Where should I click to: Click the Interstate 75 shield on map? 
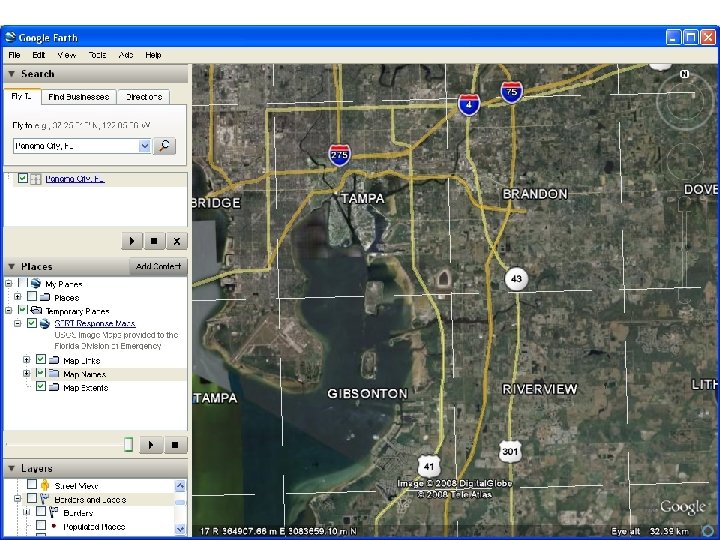[512, 92]
